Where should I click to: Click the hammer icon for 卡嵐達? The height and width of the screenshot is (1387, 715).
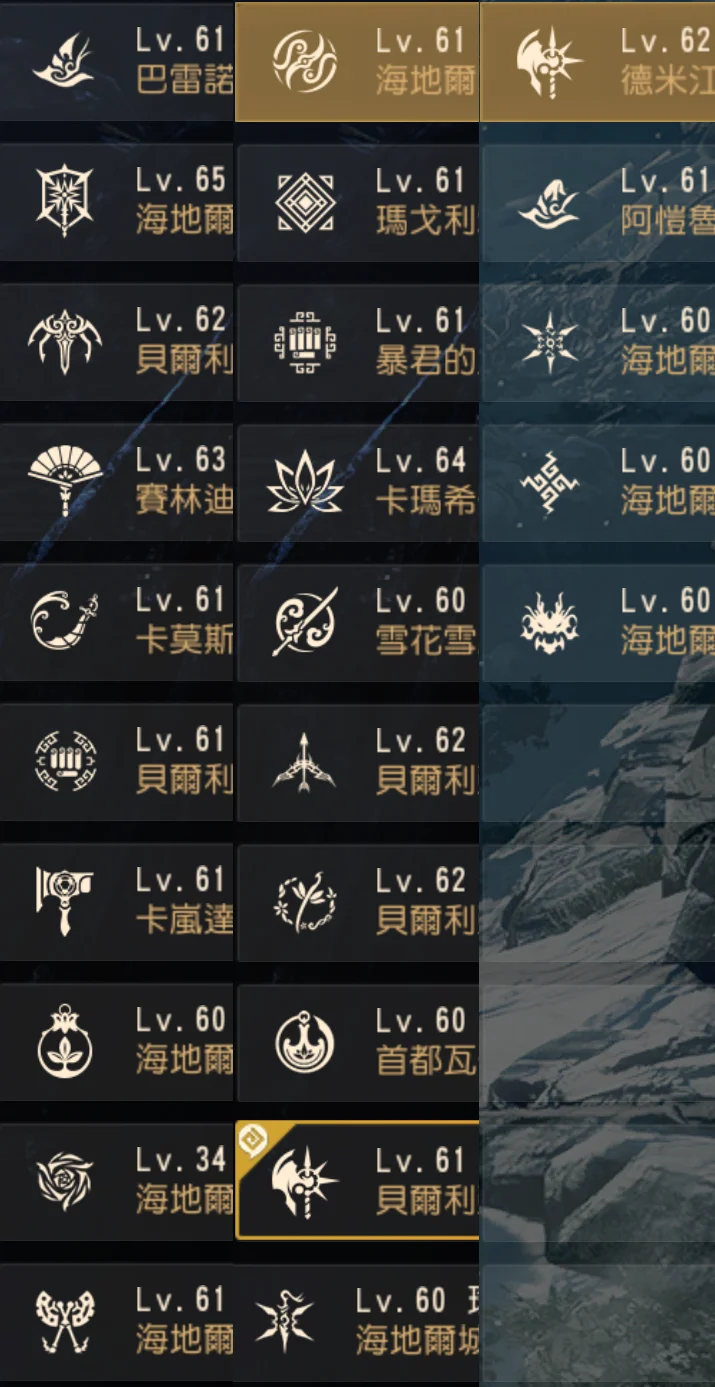(x=65, y=900)
